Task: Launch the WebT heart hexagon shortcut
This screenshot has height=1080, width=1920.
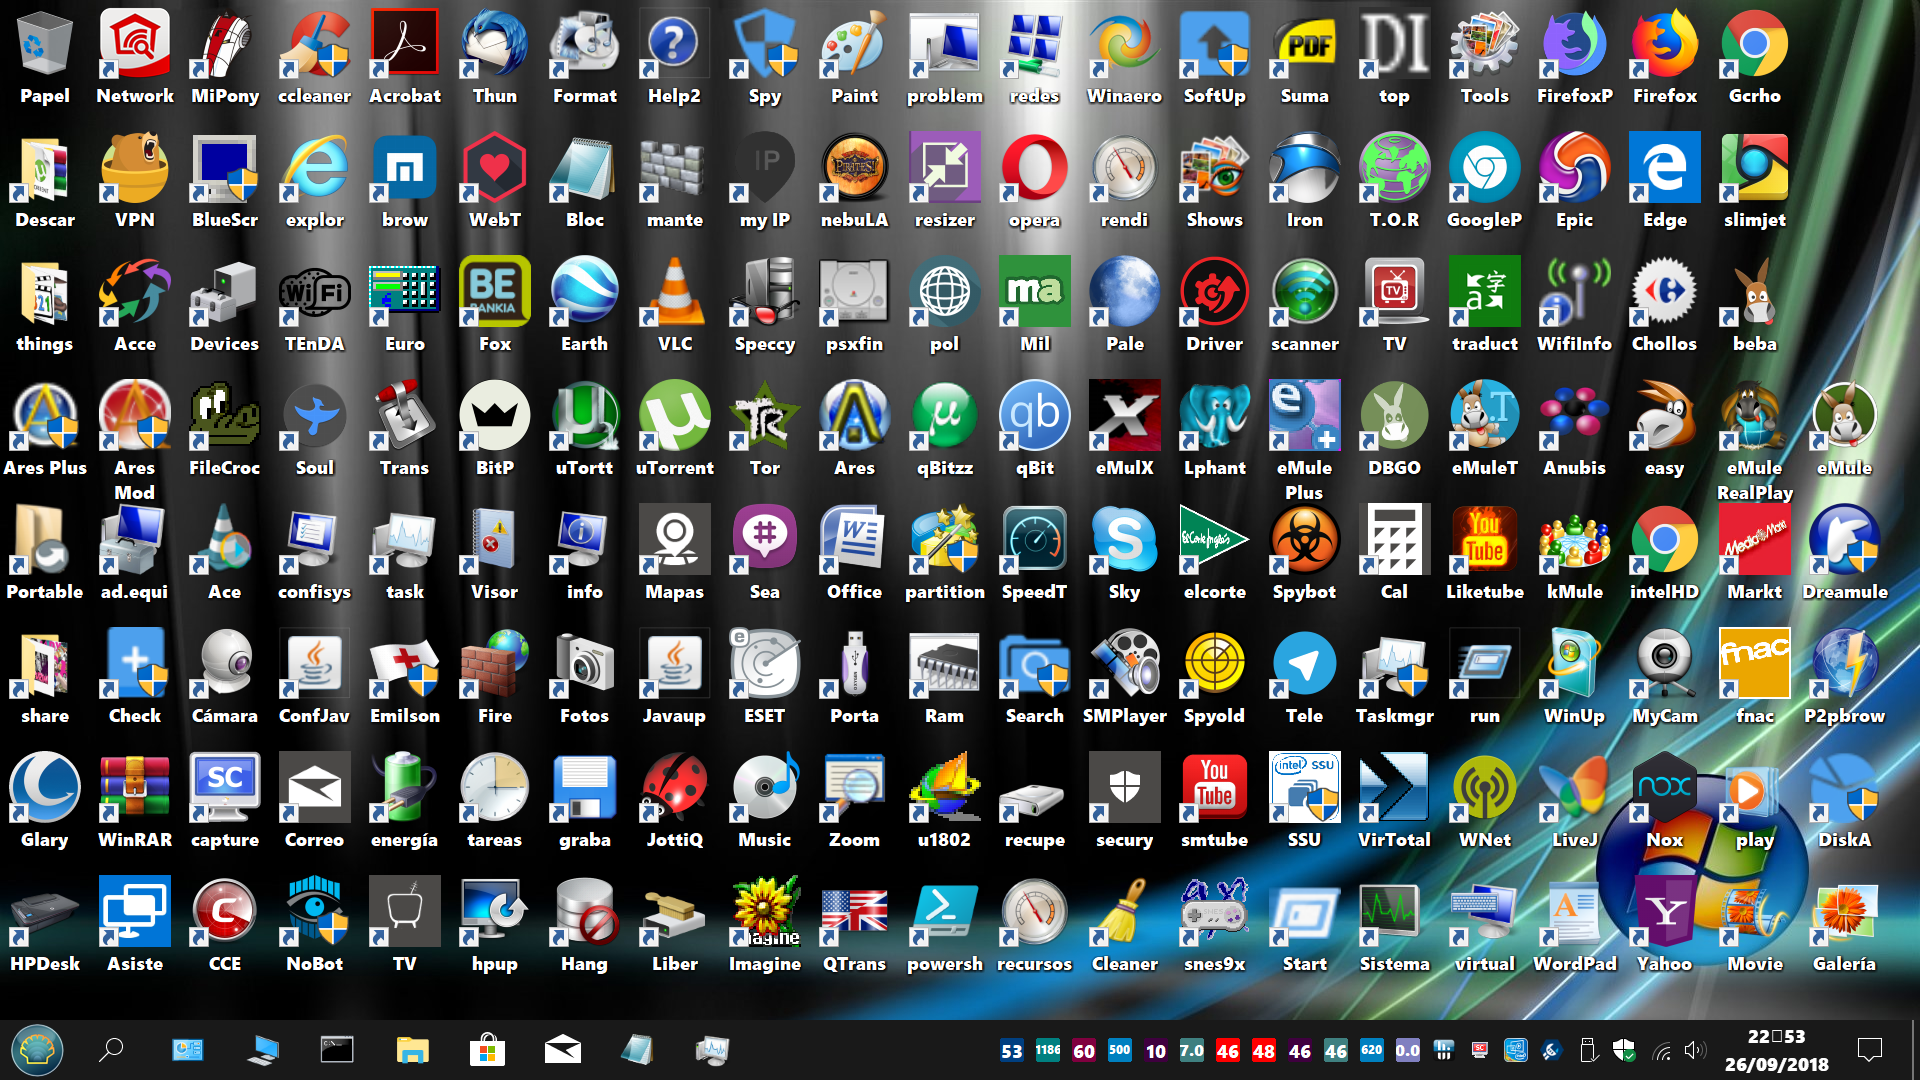Action: coord(495,181)
